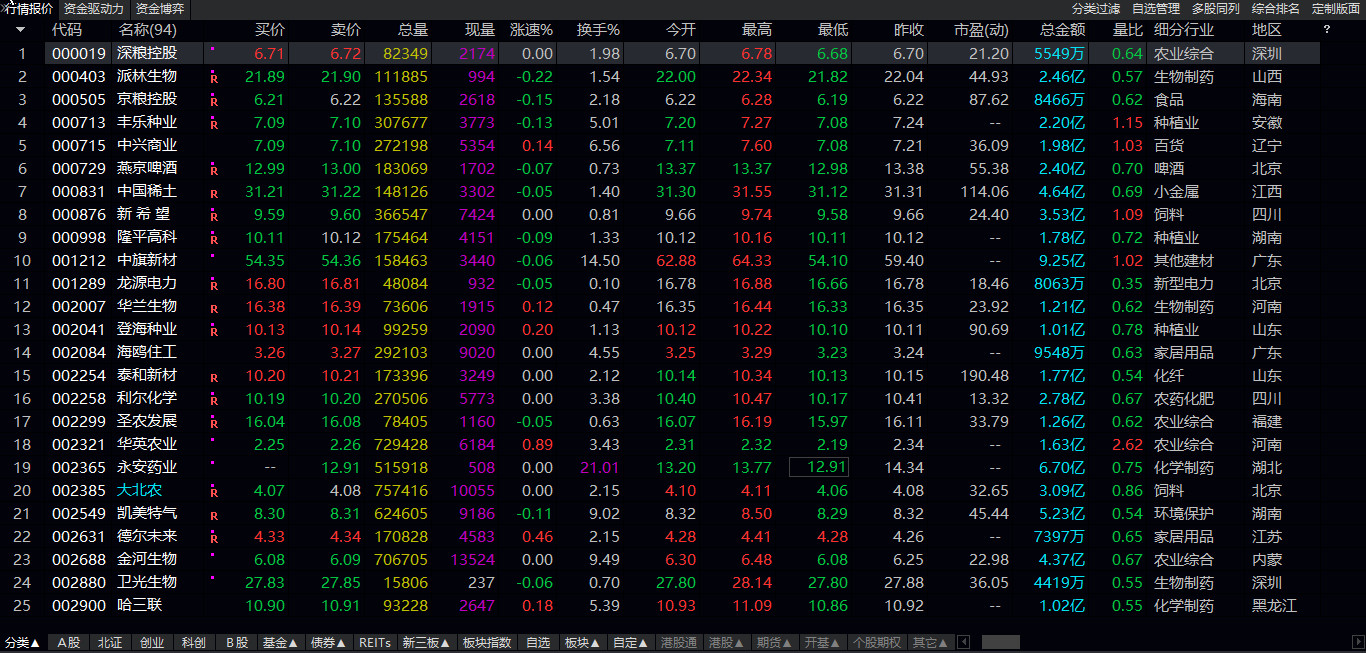This screenshot has height=653, width=1366.
Task: Select the stock row 海鸥住工
Action: pos(682,352)
